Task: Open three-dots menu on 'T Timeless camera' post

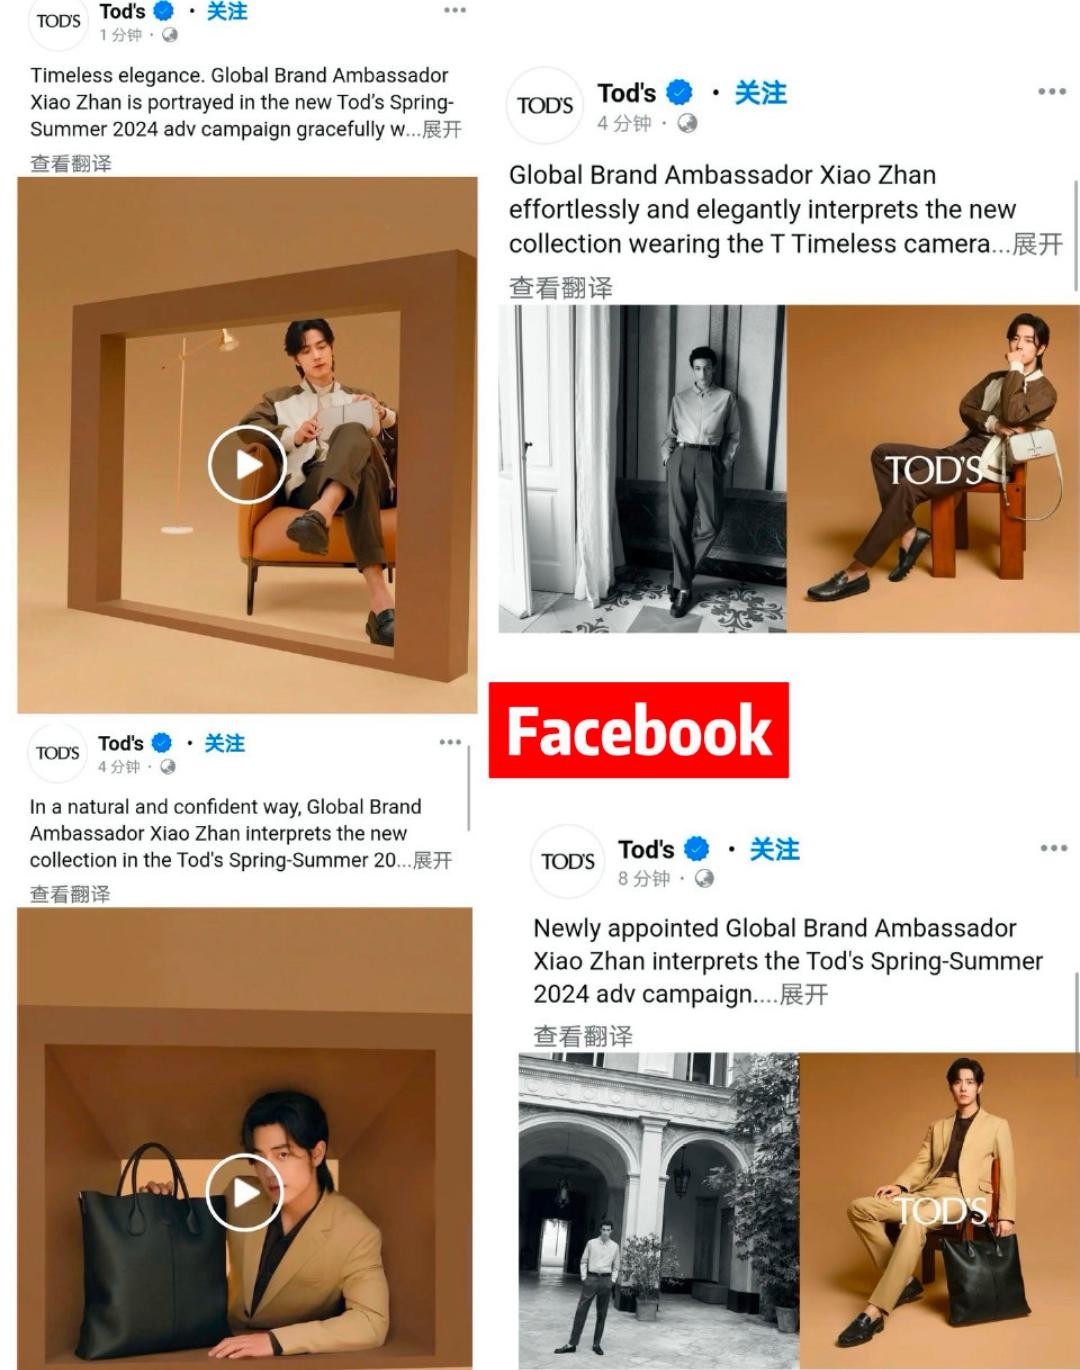Action: (x=1052, y=91)
